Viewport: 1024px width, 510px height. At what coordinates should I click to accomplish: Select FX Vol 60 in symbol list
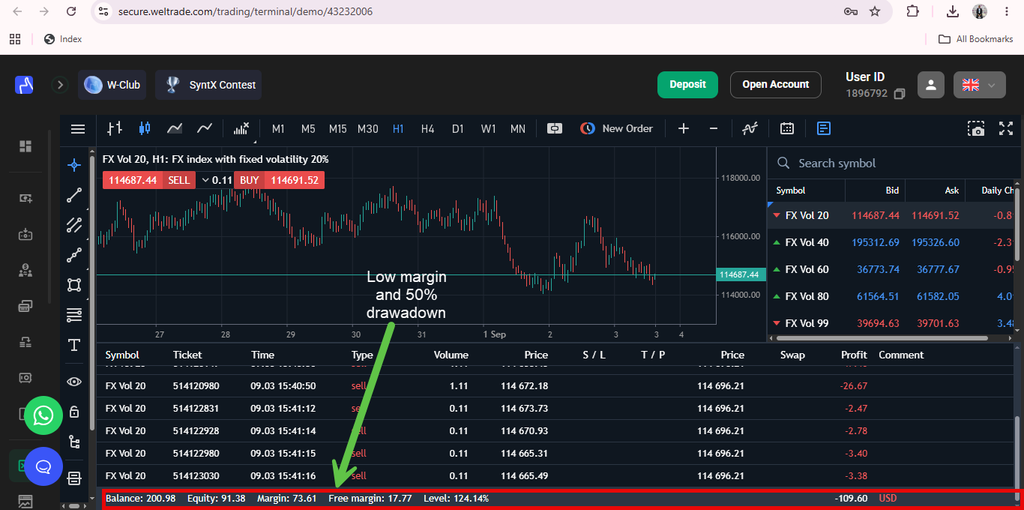click(892, 269)
